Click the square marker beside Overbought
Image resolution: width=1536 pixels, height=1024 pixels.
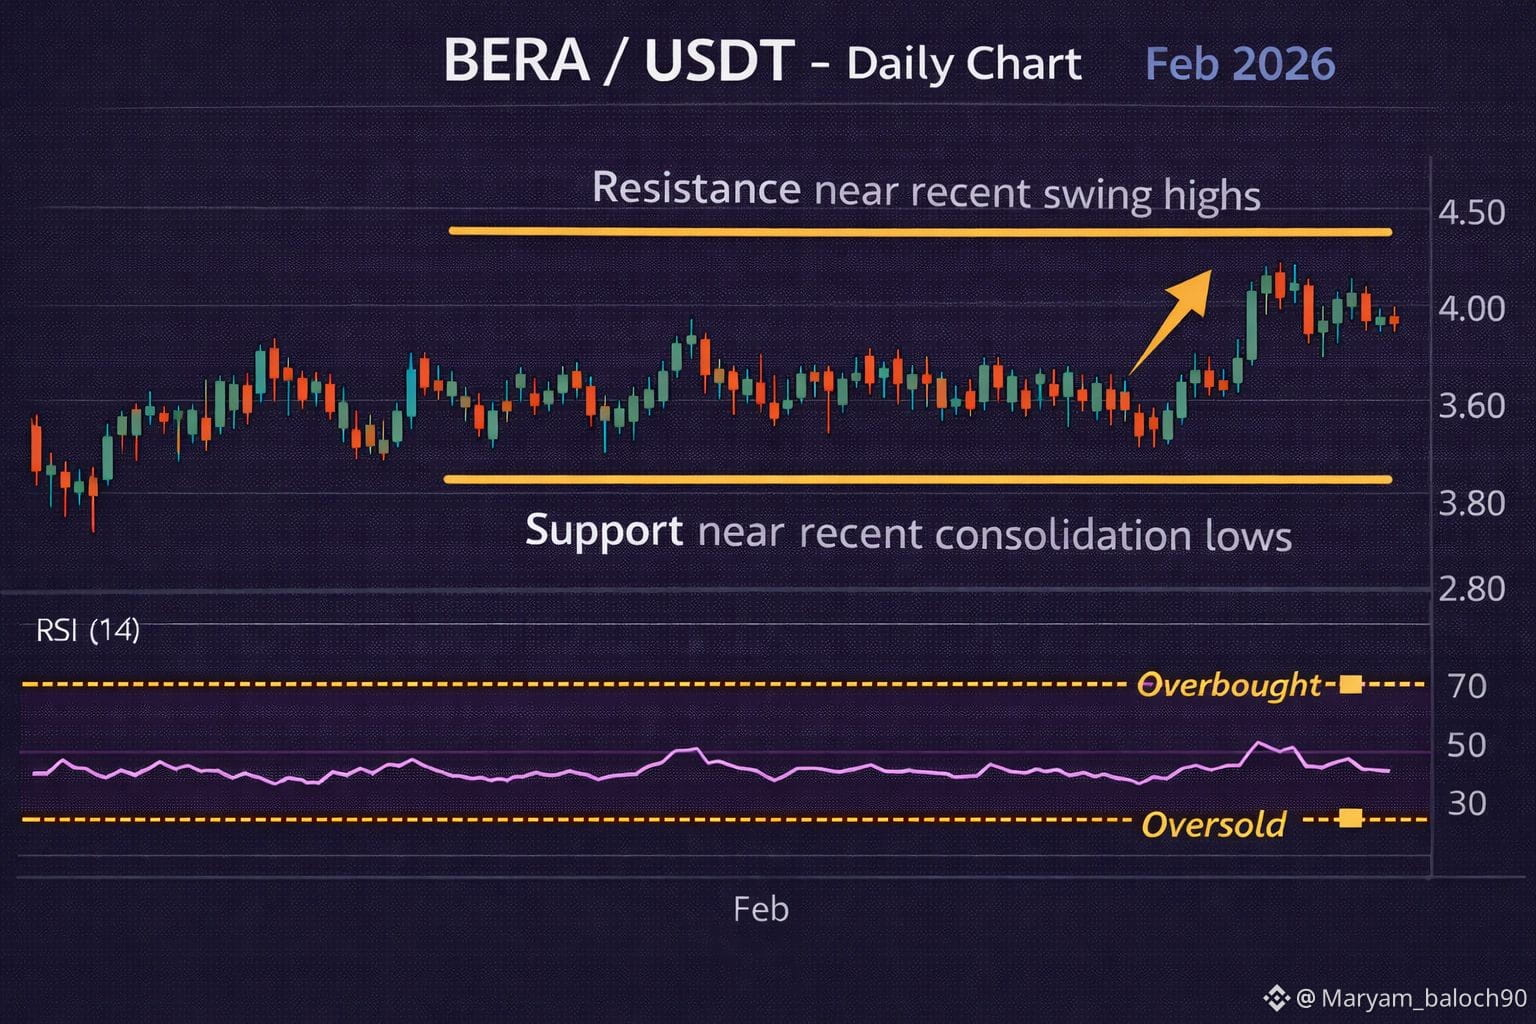click(1351, 684)
